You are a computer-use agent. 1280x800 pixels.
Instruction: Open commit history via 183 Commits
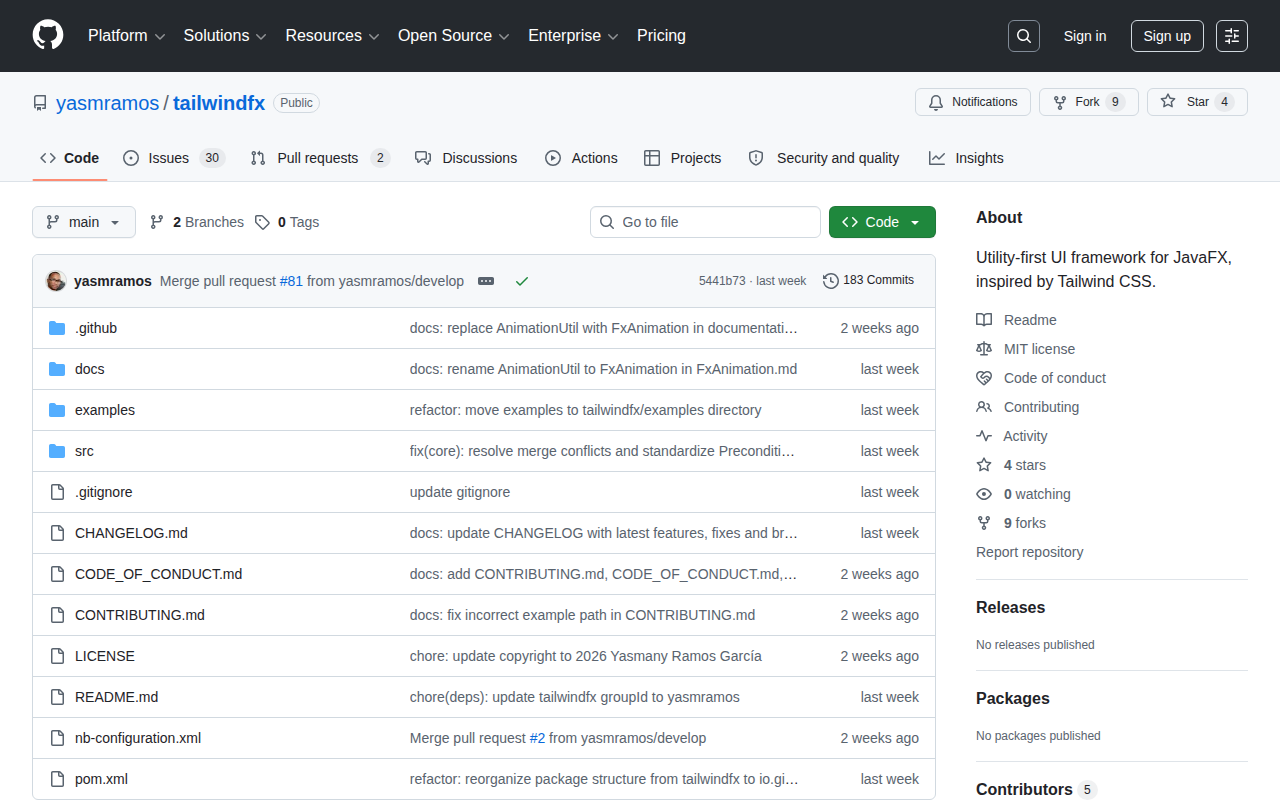868,281
